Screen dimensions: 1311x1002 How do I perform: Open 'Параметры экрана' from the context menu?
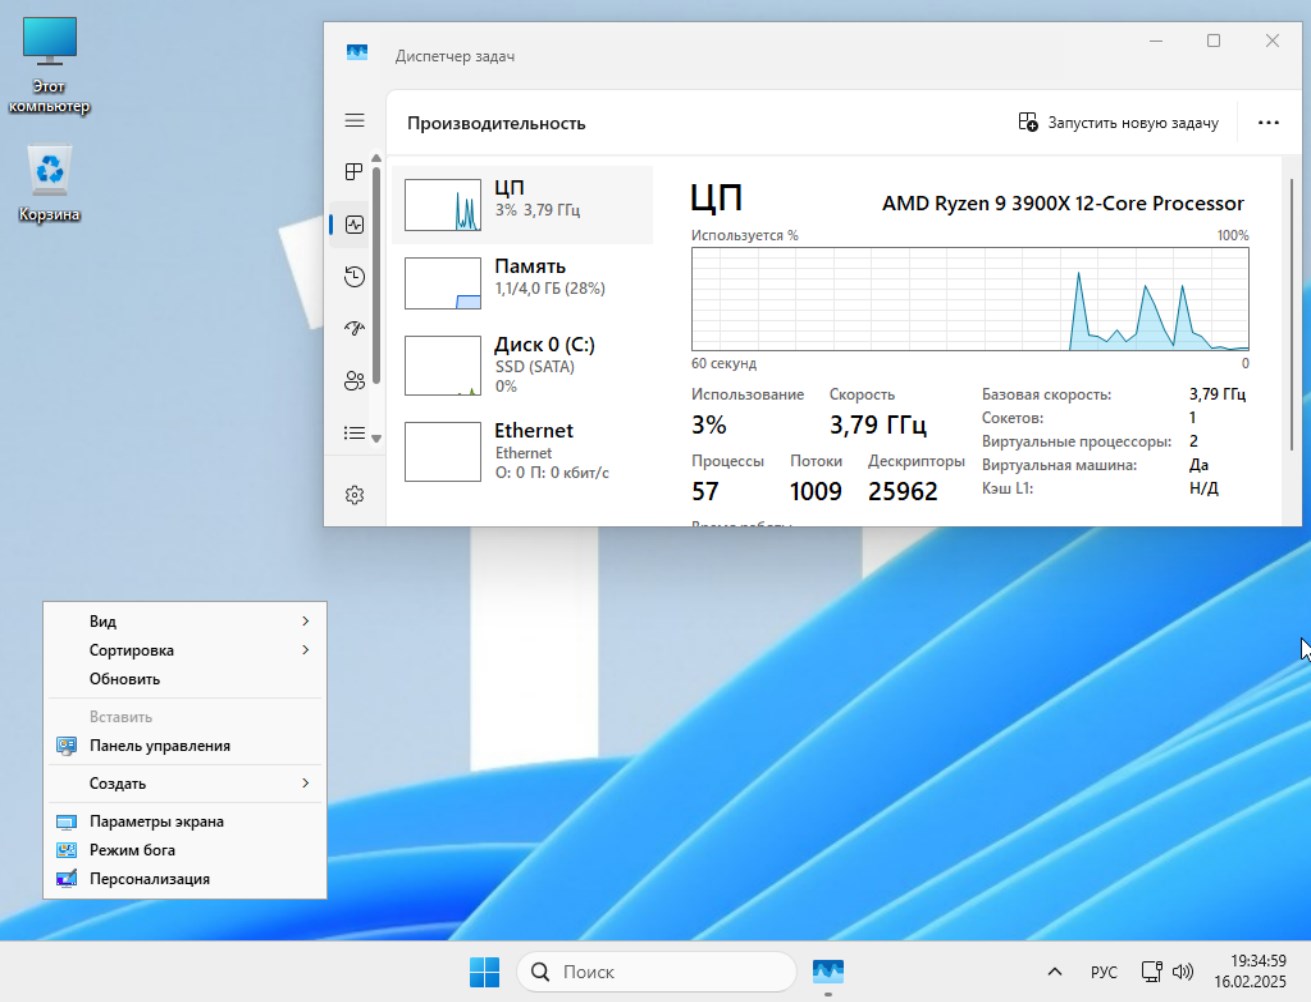[x=185, y=821]
